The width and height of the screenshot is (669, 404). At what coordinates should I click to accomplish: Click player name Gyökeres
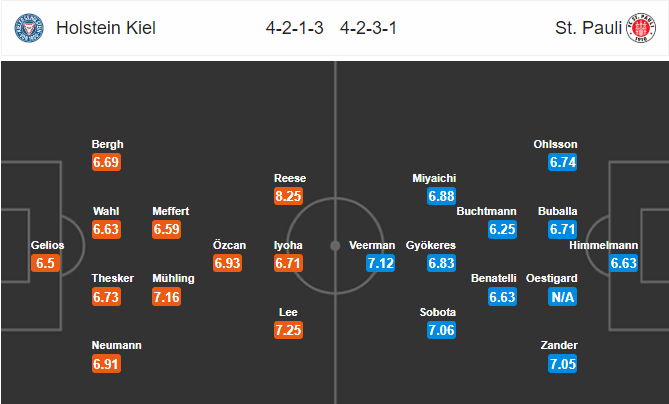[x=430, y=245]
